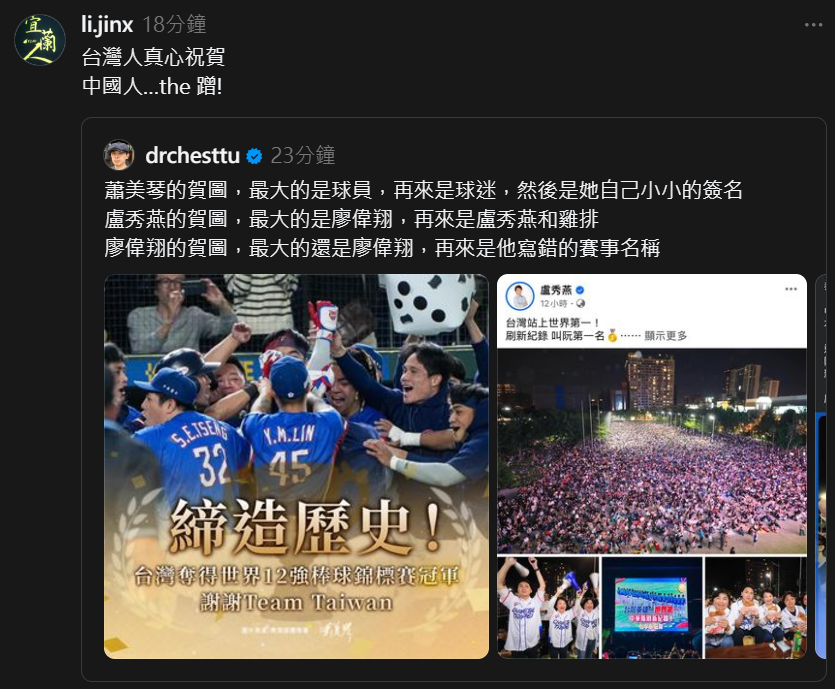Click the verified badge next to 盧秀燕

[580, 290]
